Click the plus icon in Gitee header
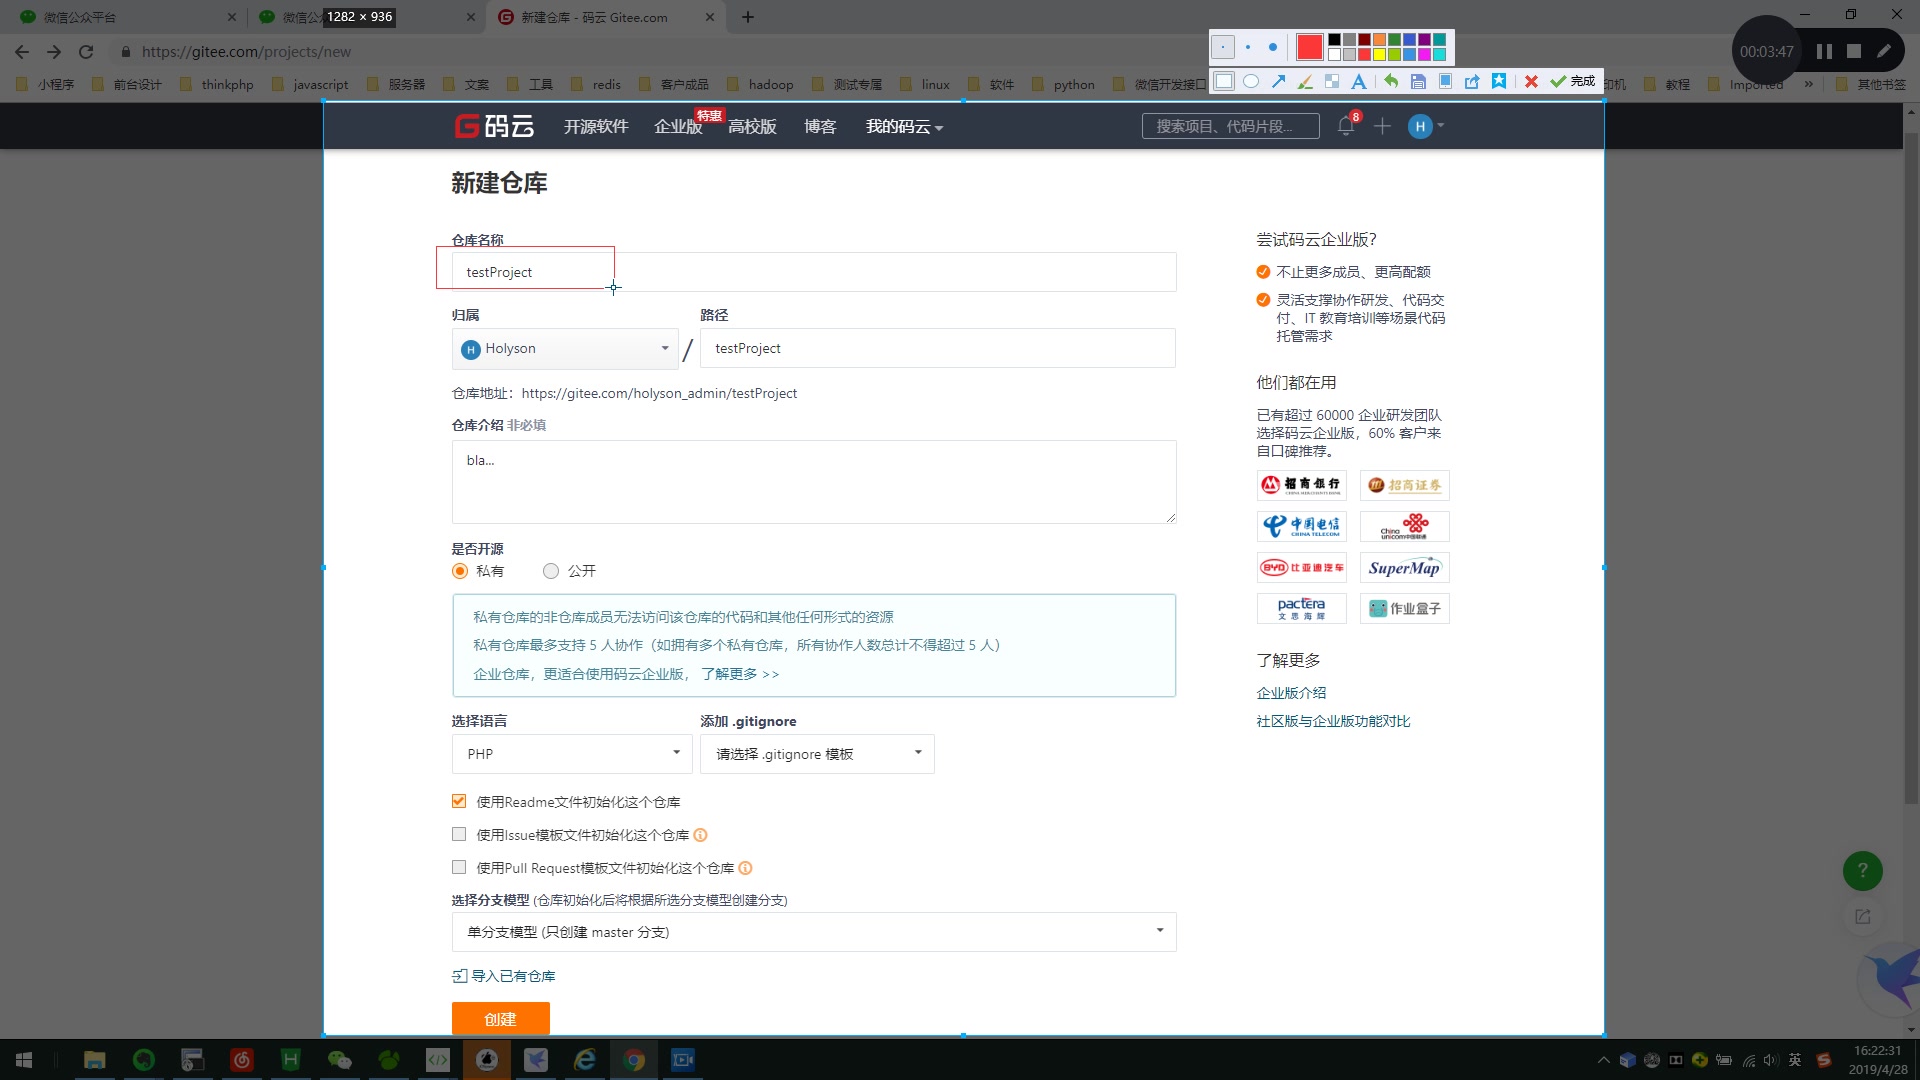The height and width of the screenshot is (1080, 1920). click(x=1382, y=126)
